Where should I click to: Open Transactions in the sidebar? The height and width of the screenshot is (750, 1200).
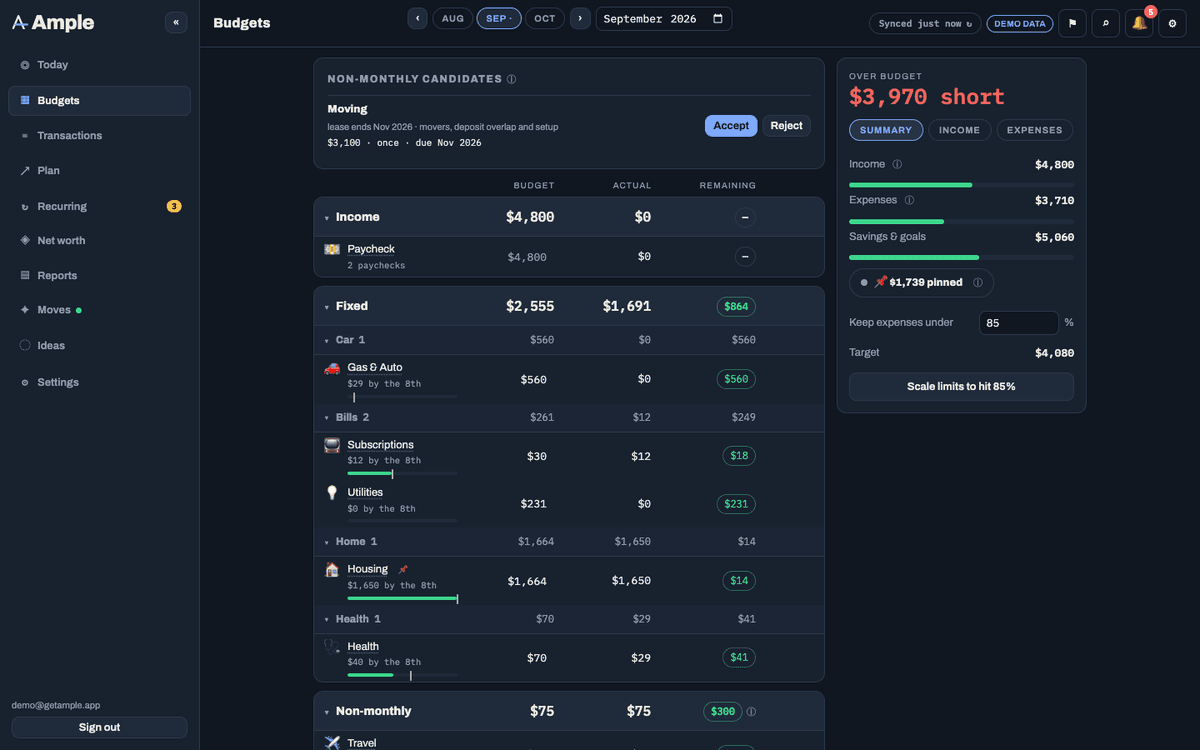99,136
